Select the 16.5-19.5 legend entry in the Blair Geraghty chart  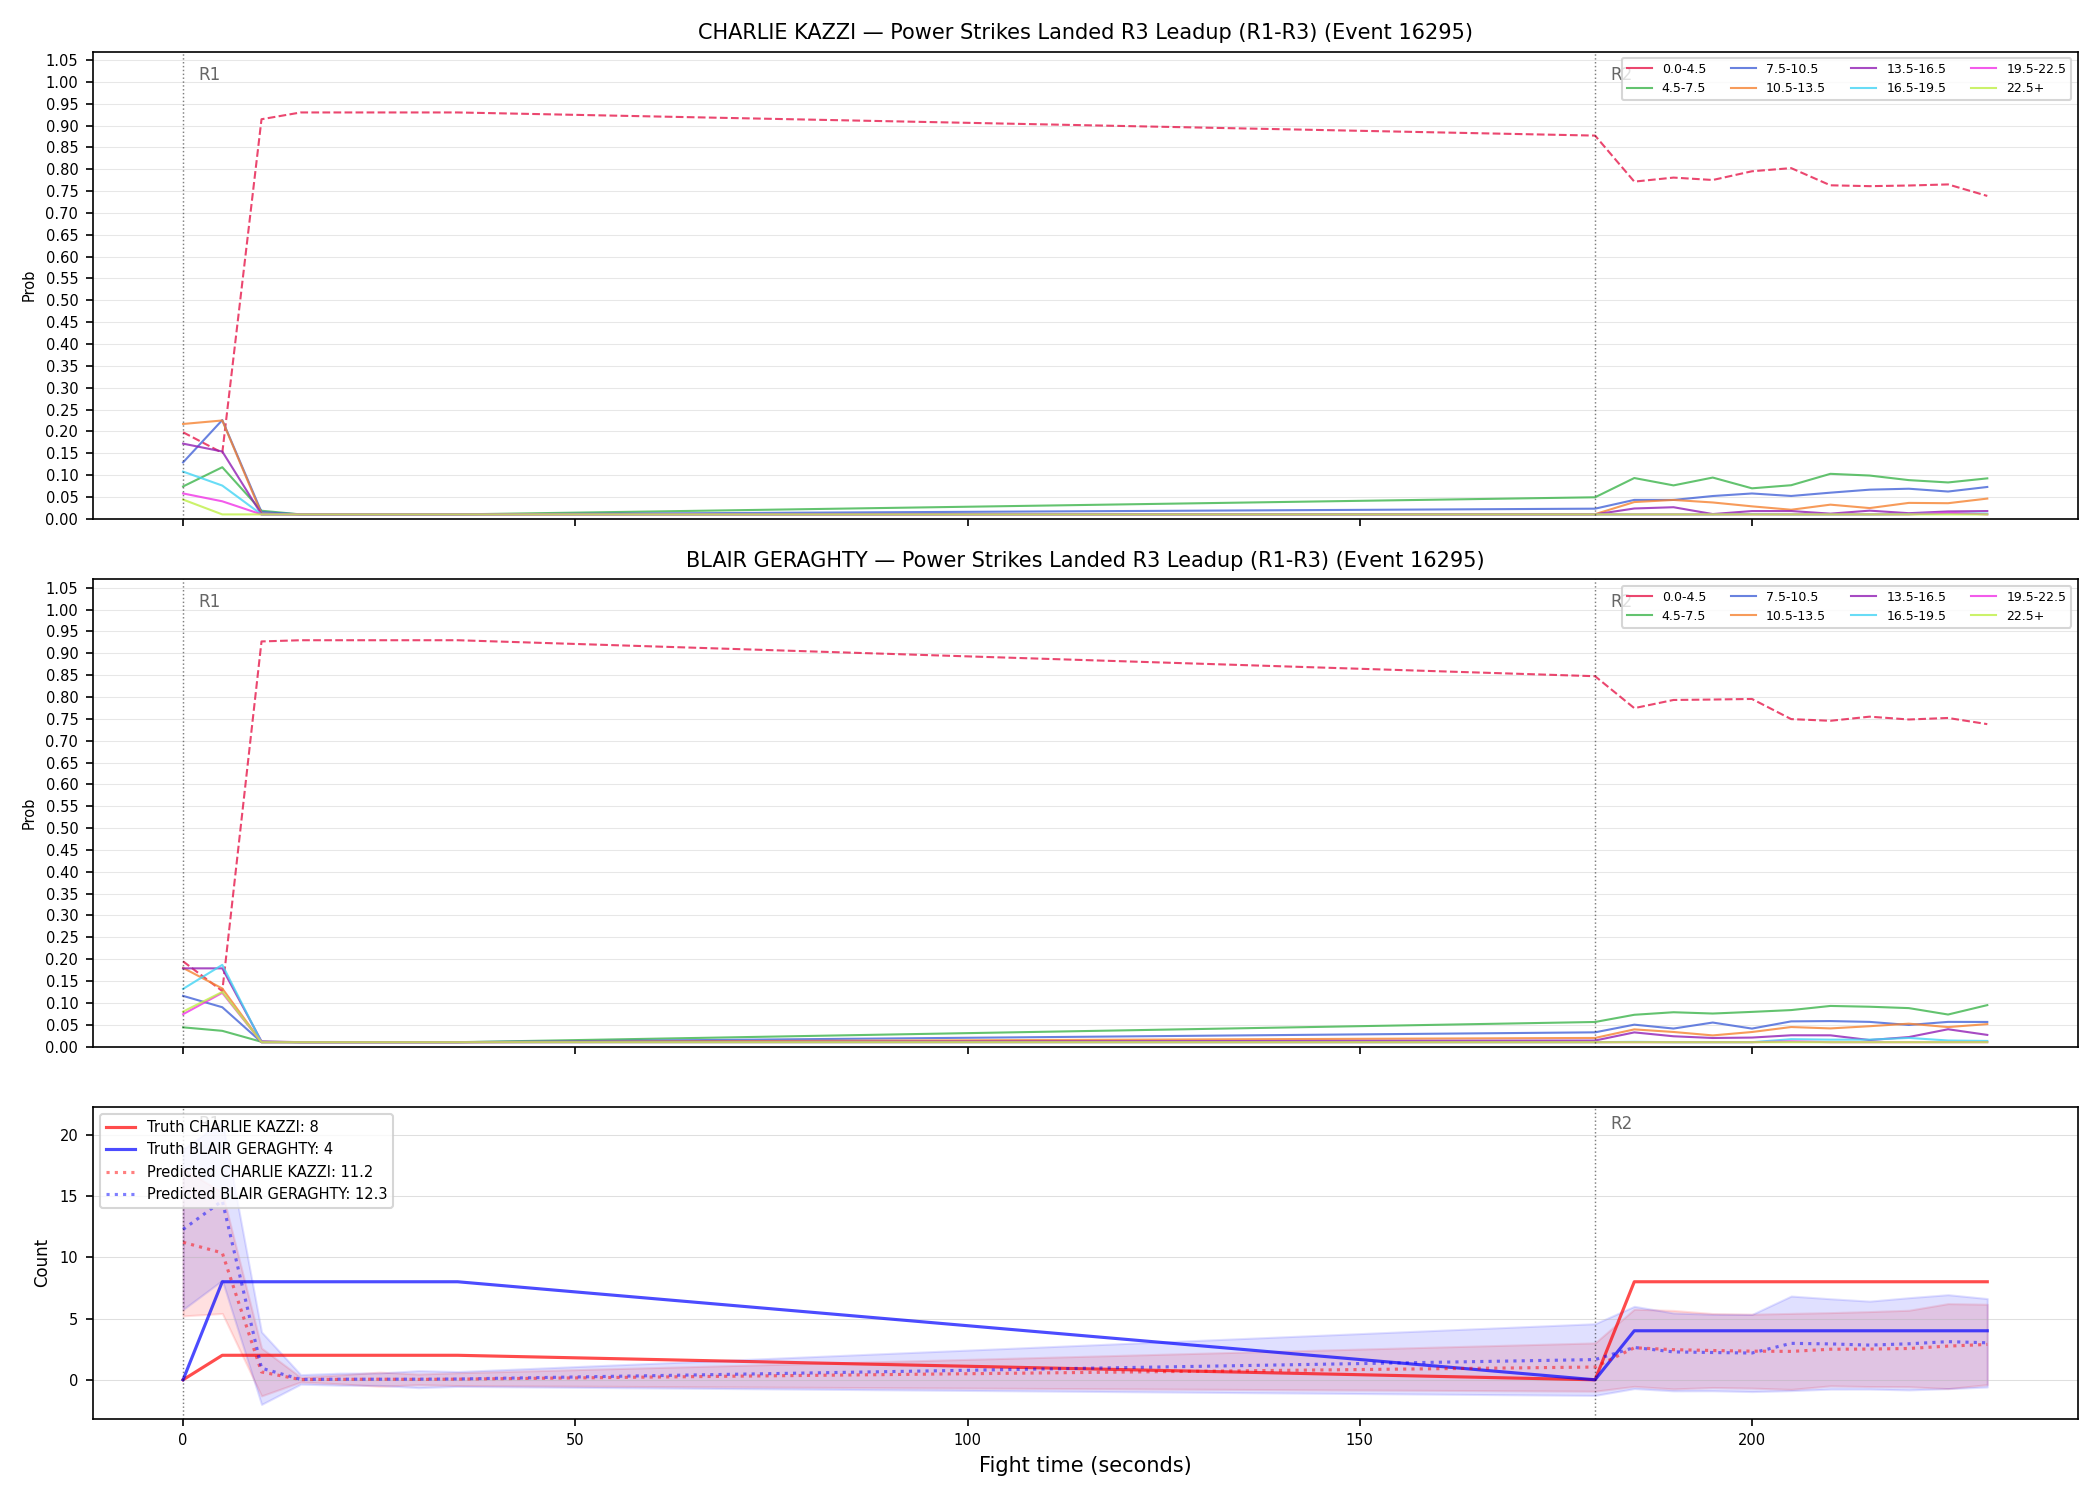point(1899,616)
